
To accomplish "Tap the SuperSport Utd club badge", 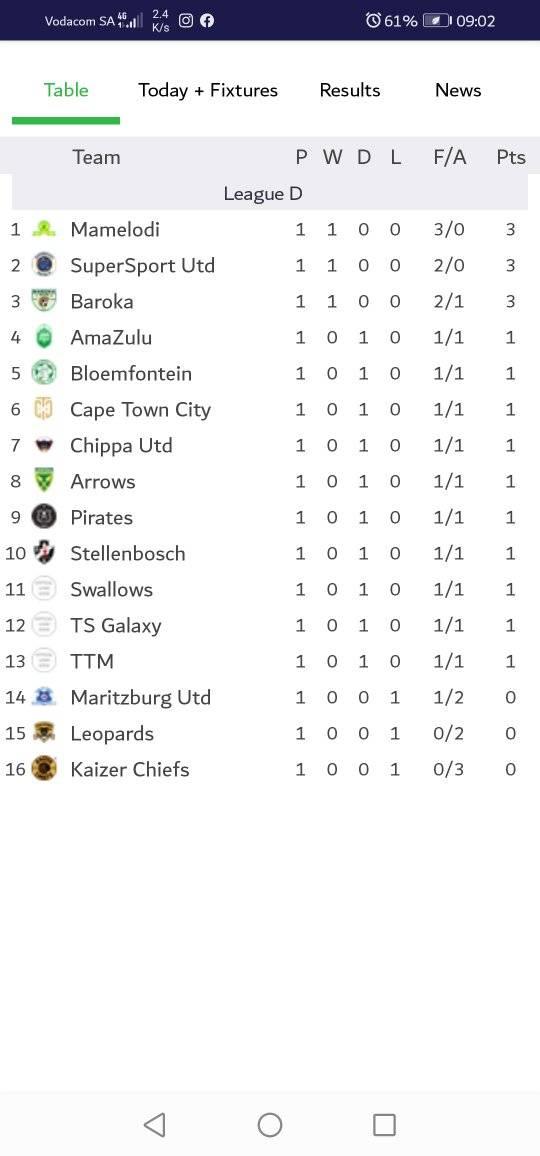I will [x=44, y=265].
